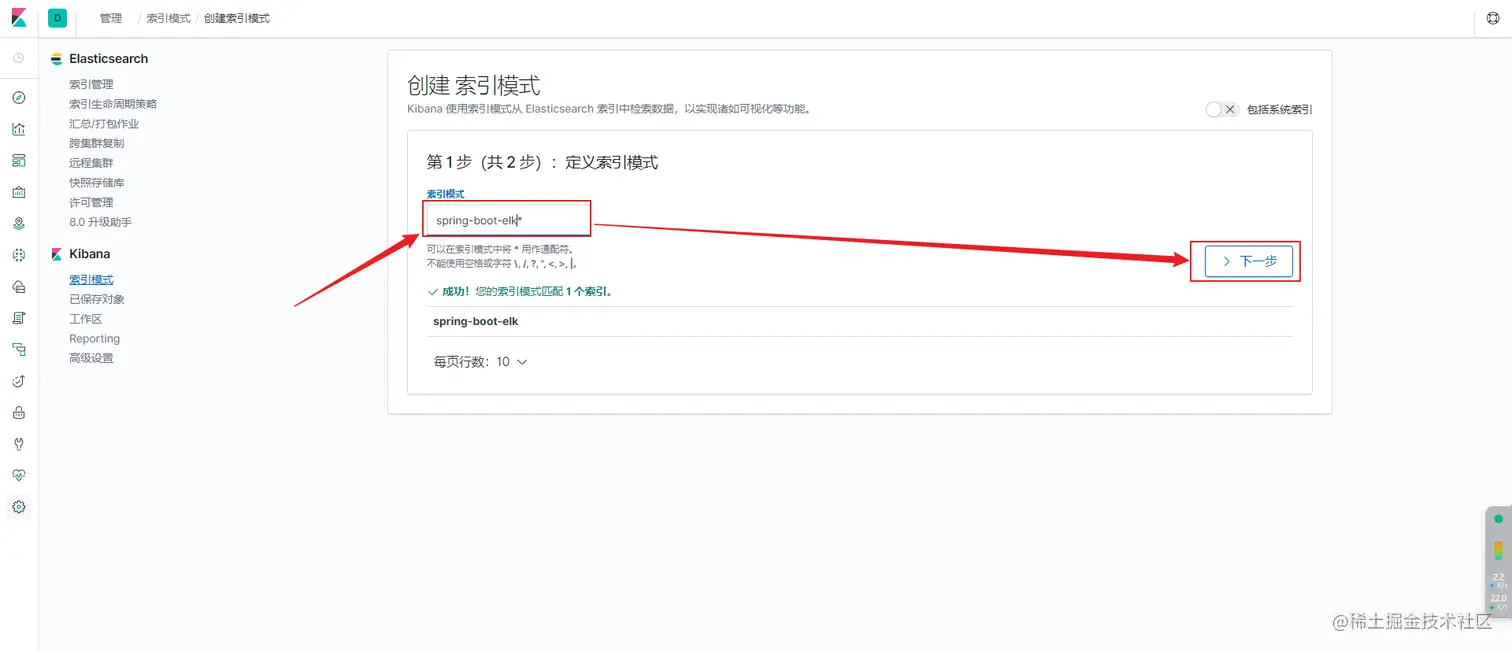Open the Machine Learning sidebar icon

pos(18,255)
